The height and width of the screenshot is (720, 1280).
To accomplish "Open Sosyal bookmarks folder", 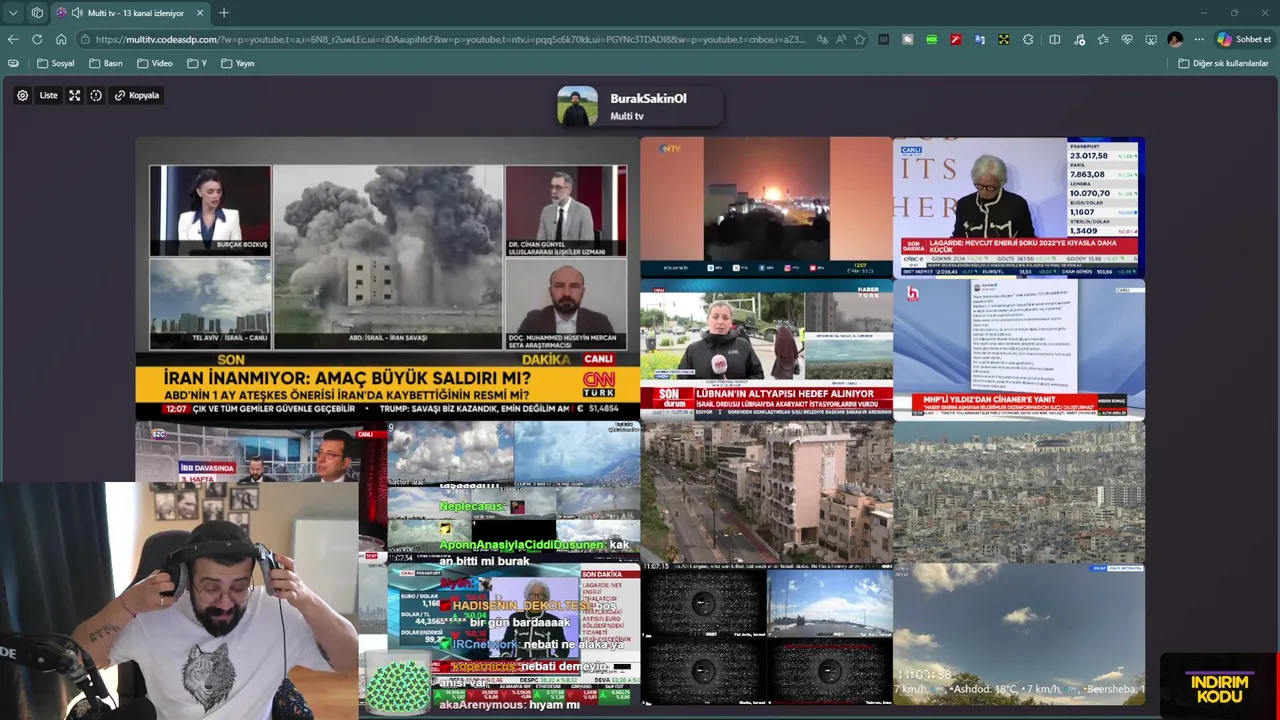I will click(56, 63).
